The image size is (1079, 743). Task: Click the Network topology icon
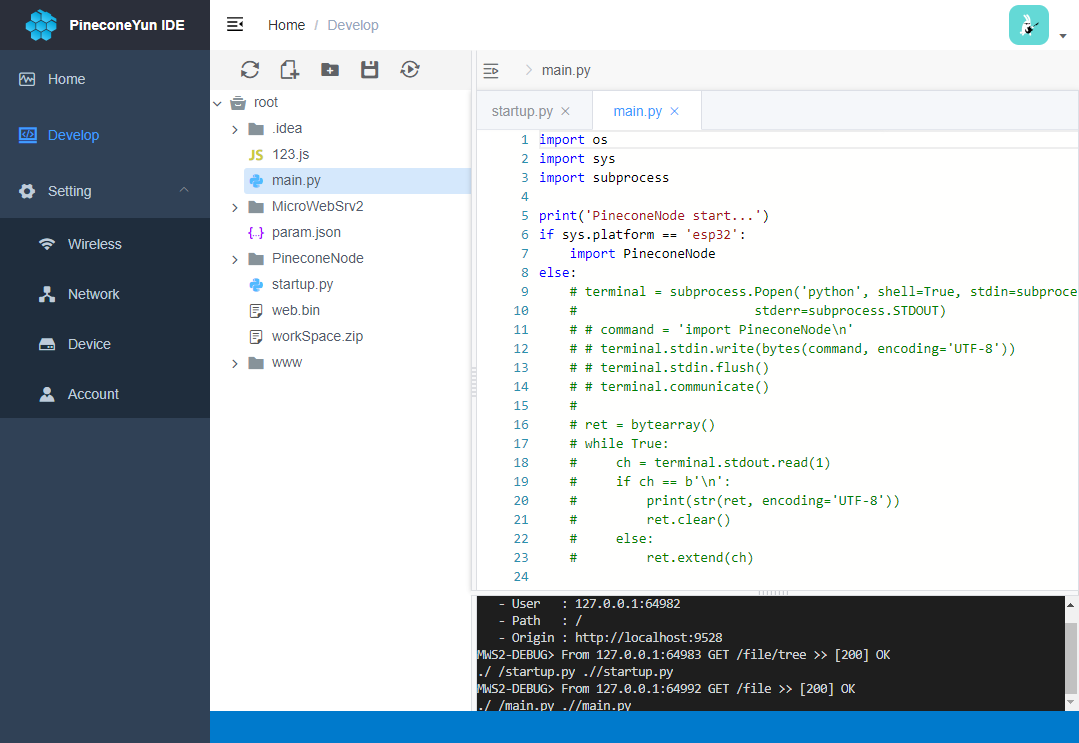click(47, 294)
